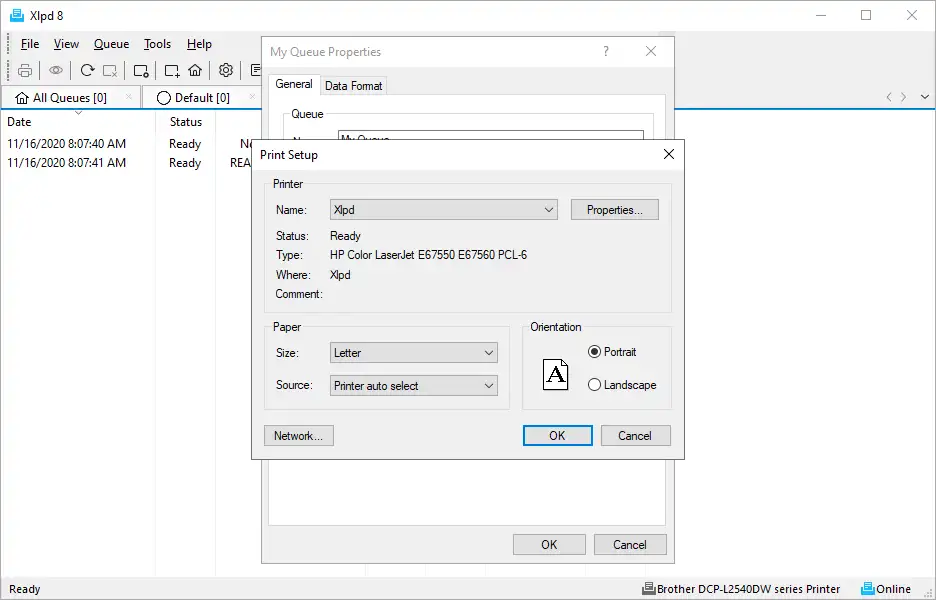Click the Online status icon

868,589
